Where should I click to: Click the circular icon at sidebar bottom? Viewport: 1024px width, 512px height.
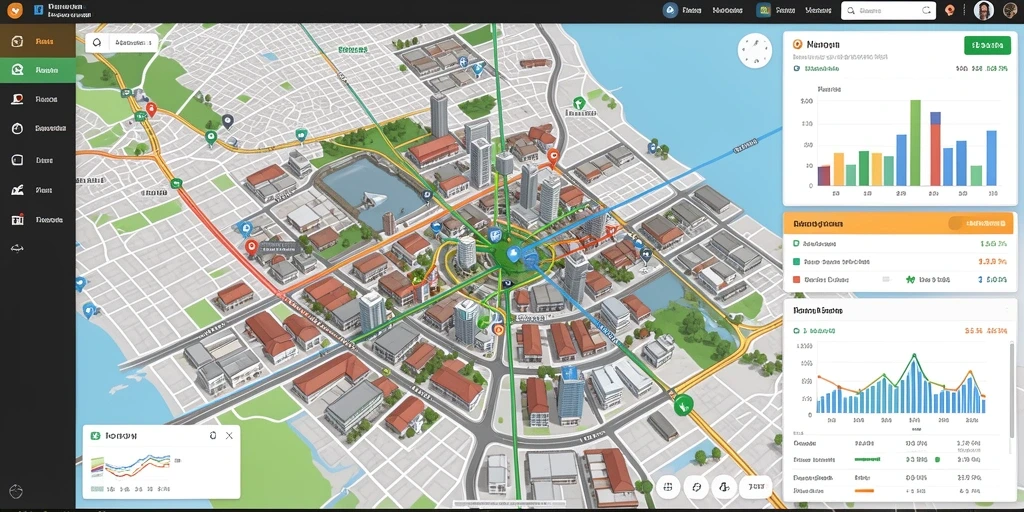click(x=16, y=491)
